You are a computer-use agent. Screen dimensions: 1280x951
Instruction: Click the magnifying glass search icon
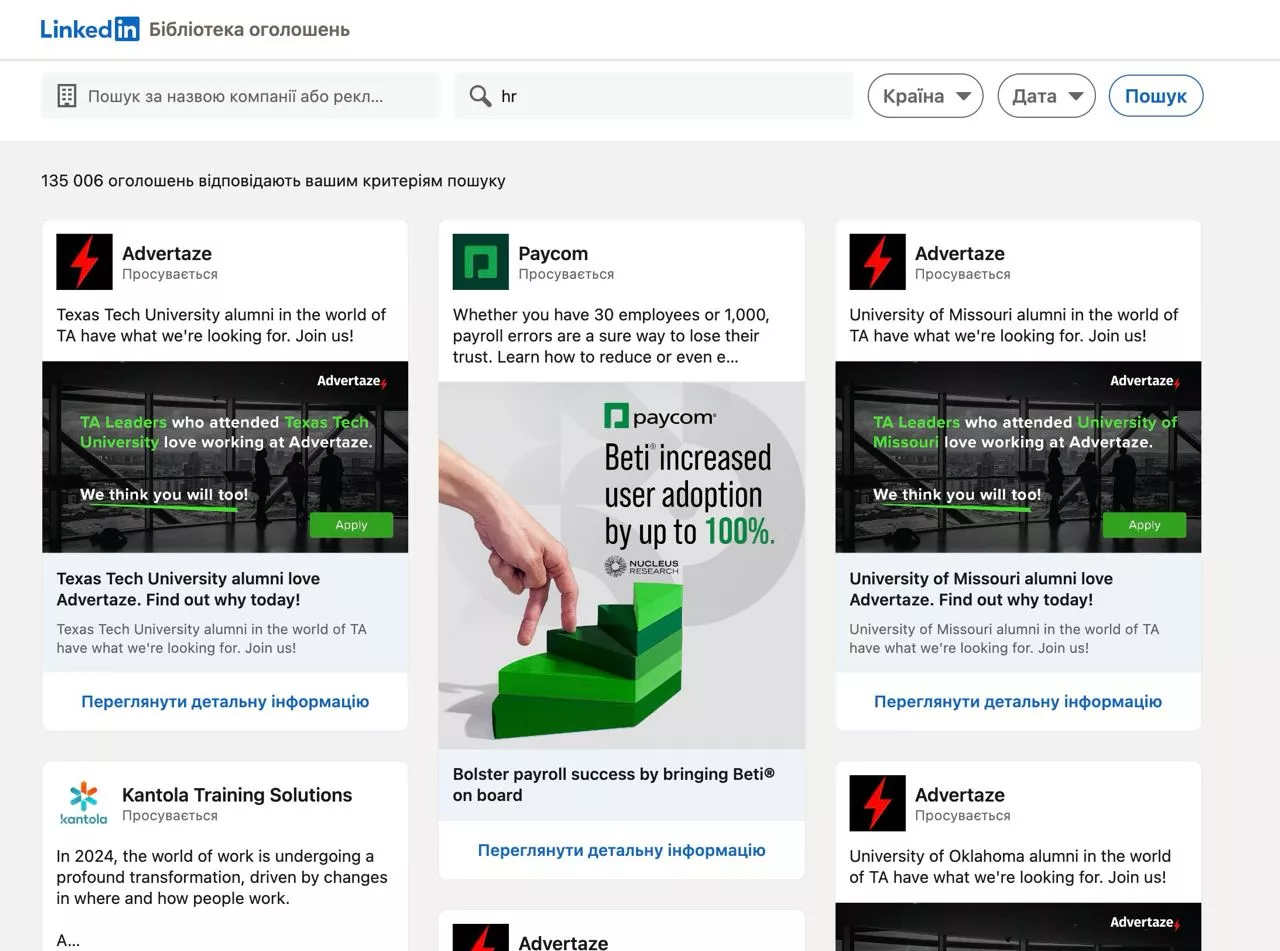tap(480, 96)
